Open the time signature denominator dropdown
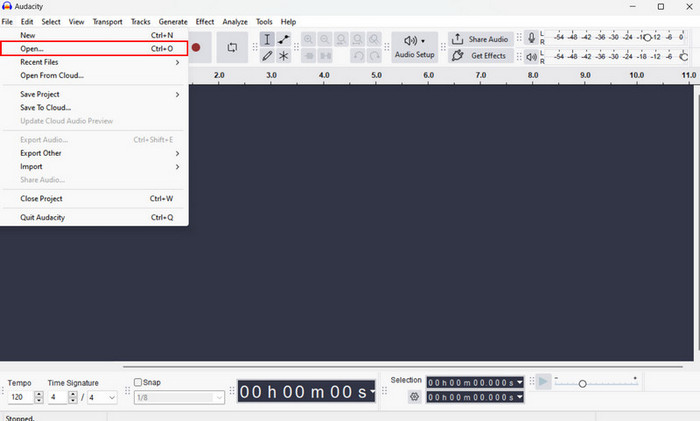 tap(102, 397)
